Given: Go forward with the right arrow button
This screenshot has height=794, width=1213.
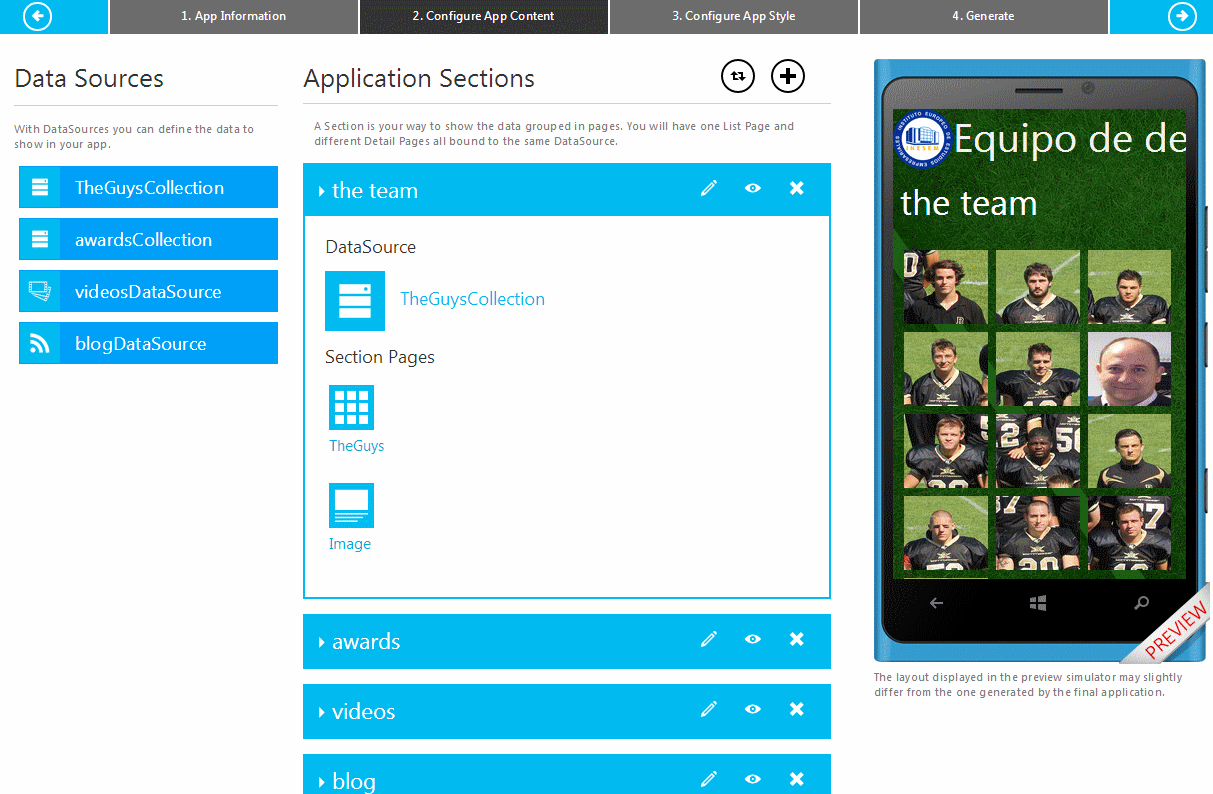Looking at the screenshot, I should point(1182,16).
